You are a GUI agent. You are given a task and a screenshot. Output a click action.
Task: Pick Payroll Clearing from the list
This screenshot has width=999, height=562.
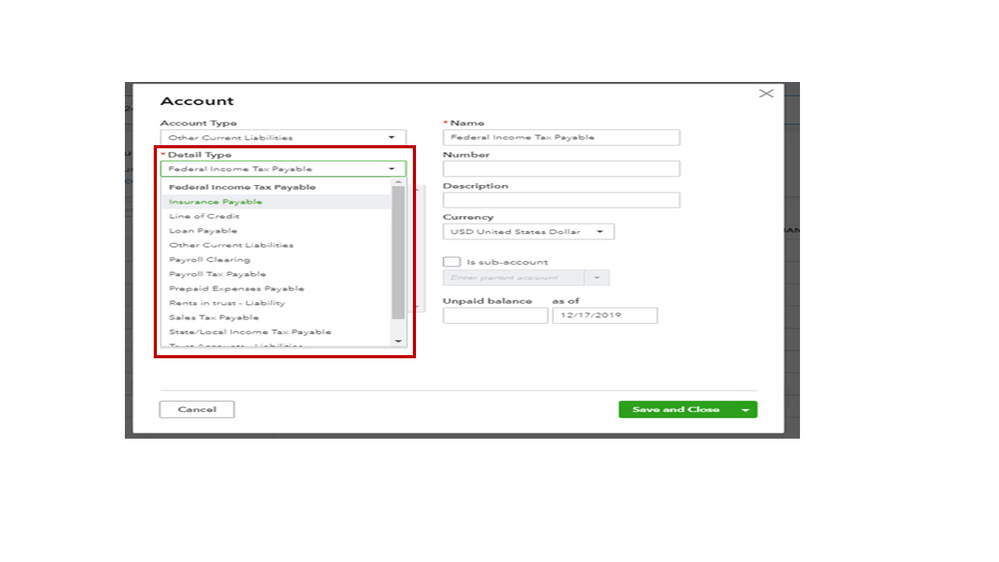pyautogui.click(x=209, y=260)
